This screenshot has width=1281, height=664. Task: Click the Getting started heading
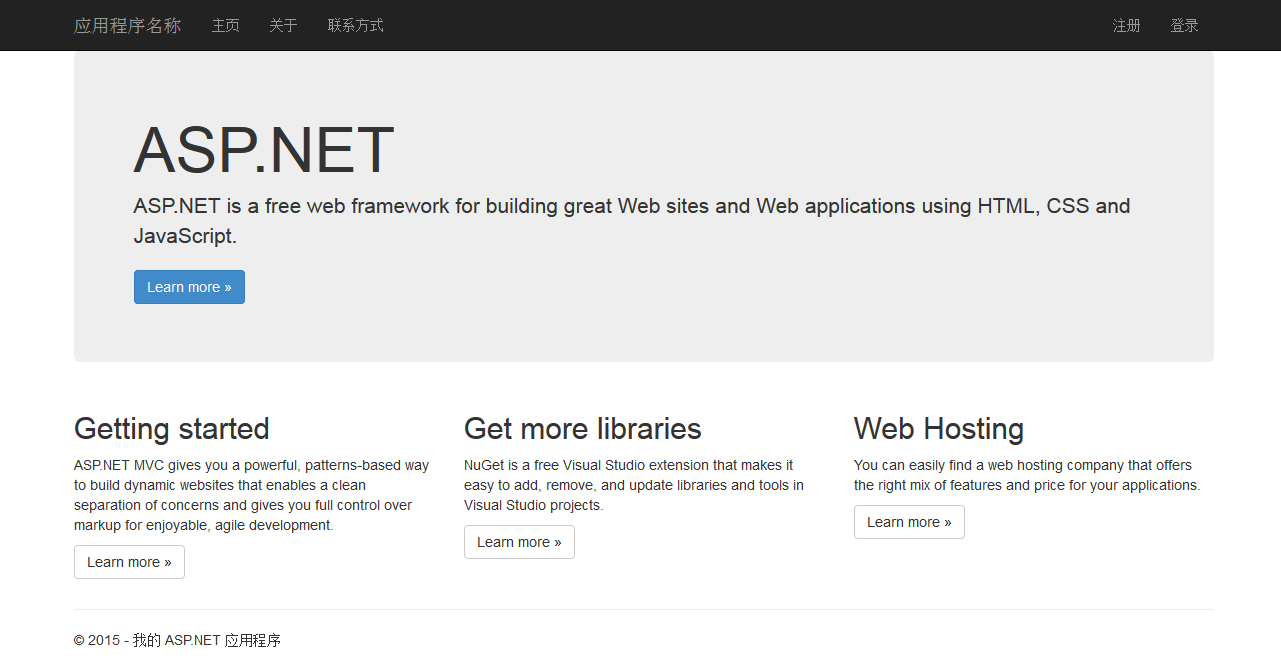(172, 429)
